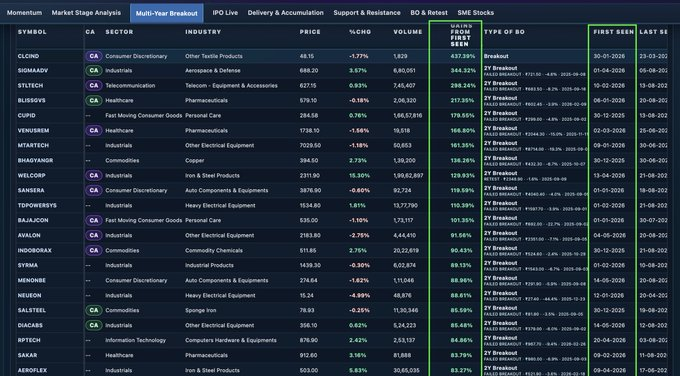Switch to the Momentum tab

(24, 13)
